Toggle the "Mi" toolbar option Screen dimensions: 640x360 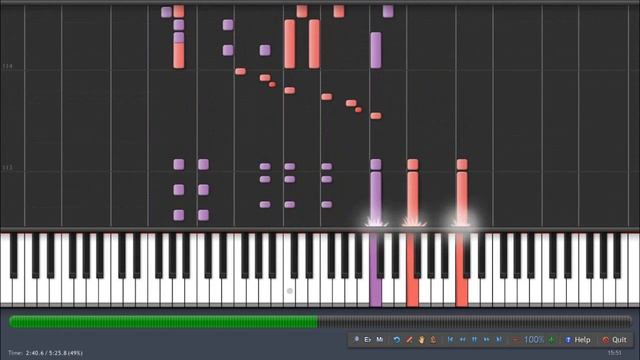pos(380,340)
